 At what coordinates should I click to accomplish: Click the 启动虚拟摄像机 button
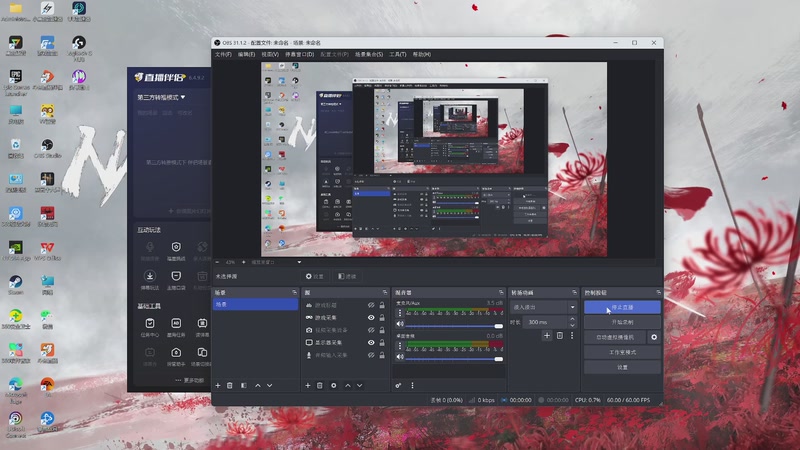tap(615, 337)
